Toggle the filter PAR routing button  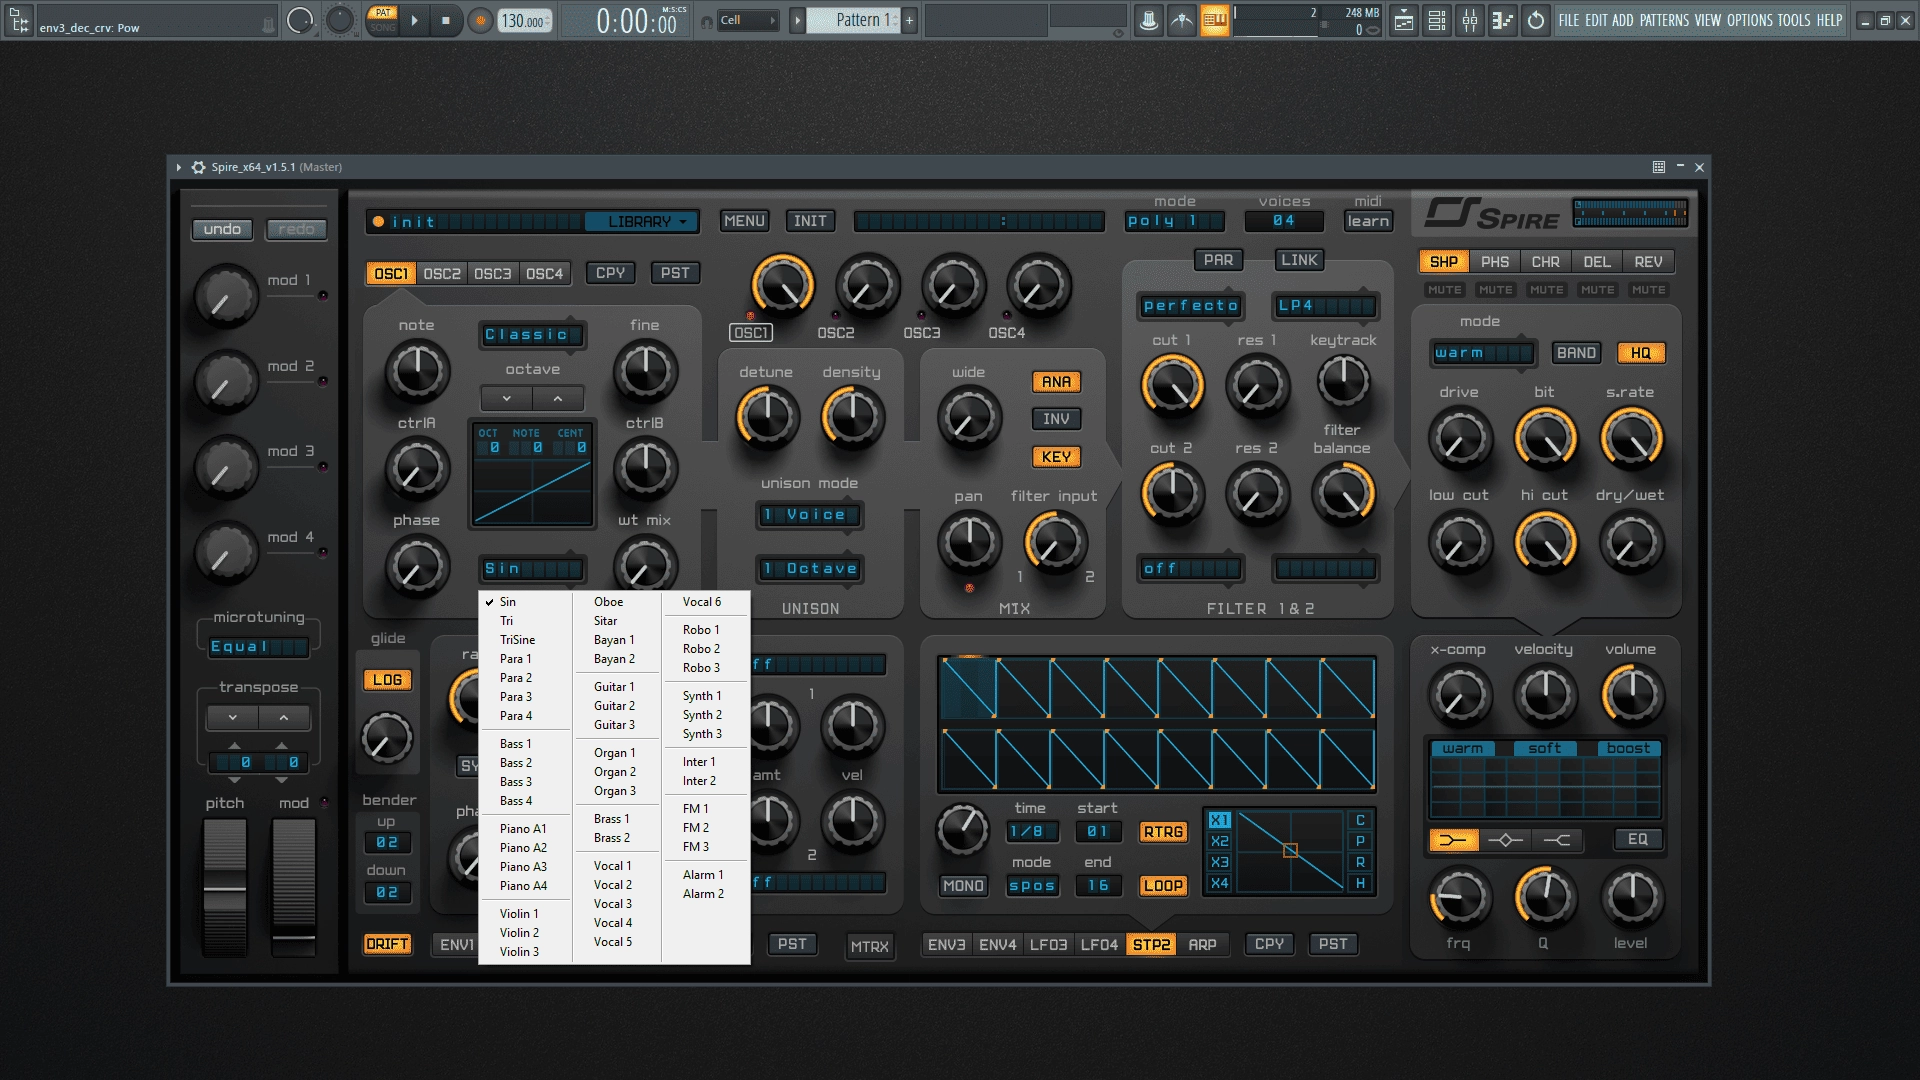(x=1218, y=260)
